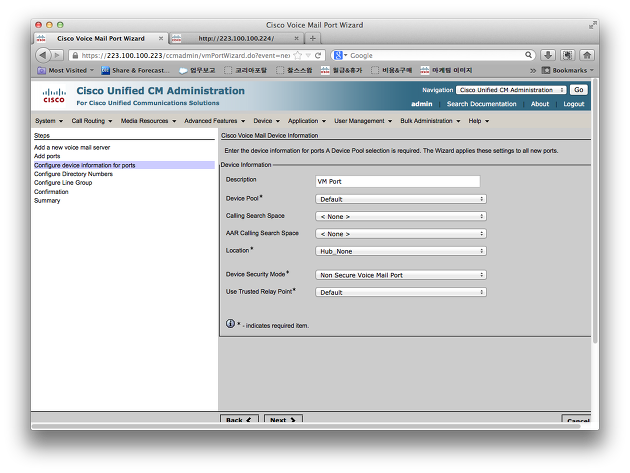Screen dimensions: 630x473
Task: Click the Description input field
Action: pyautogui.click(x=398, y=182)
